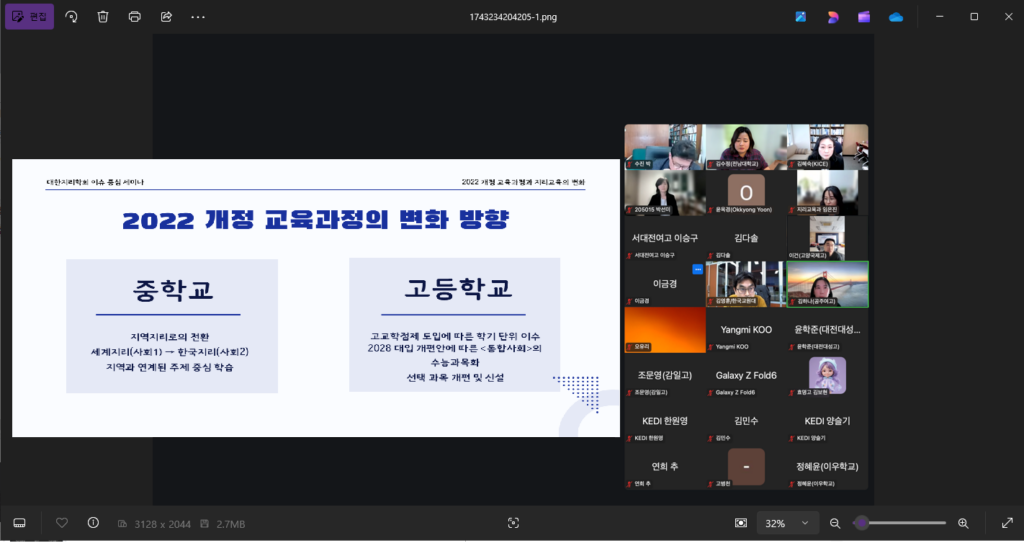Image resolution: width=1024 pixels, height=543 pixels.
Task: Adjust the purple zoom slider handle
Action: [862, 523]
